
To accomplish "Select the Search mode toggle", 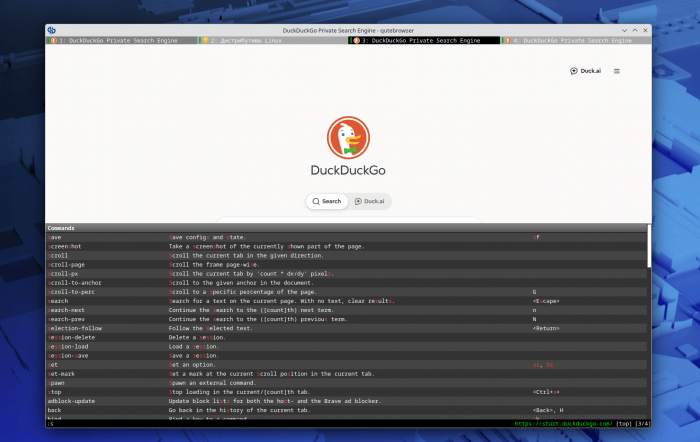I will click(327, 201).
